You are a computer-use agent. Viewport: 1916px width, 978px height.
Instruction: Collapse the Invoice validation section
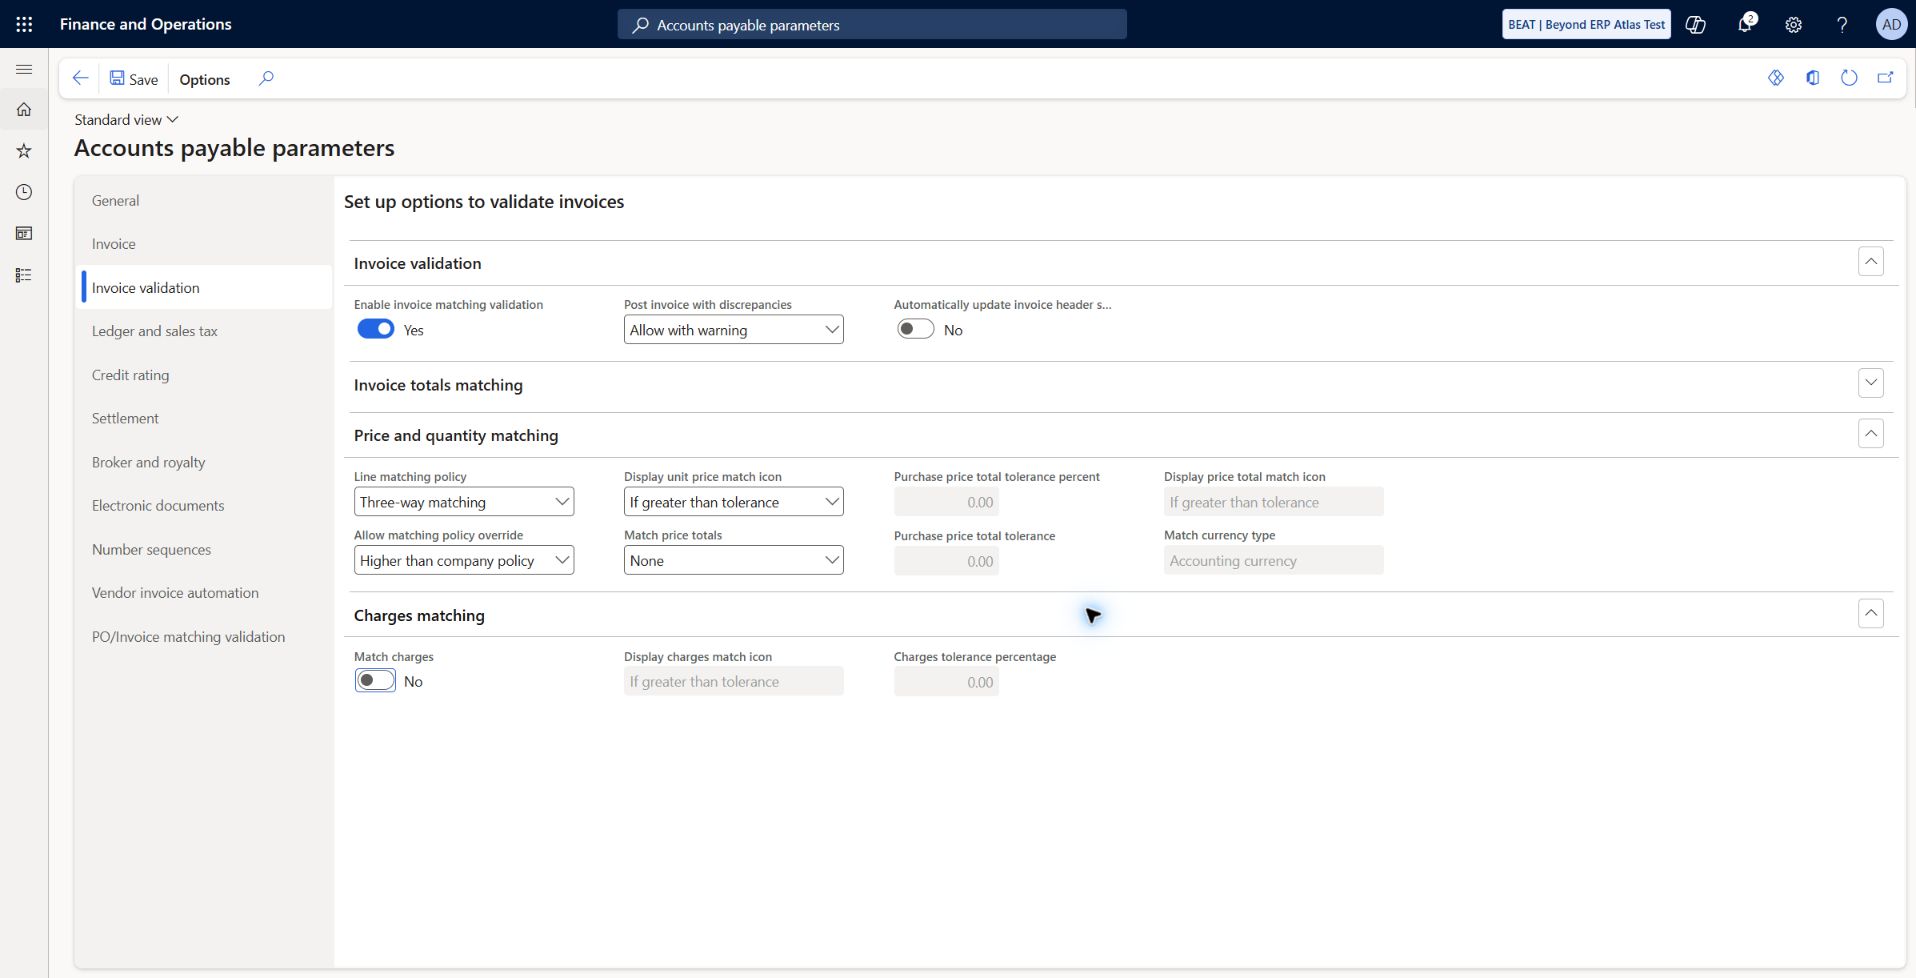coord(1871,261)
